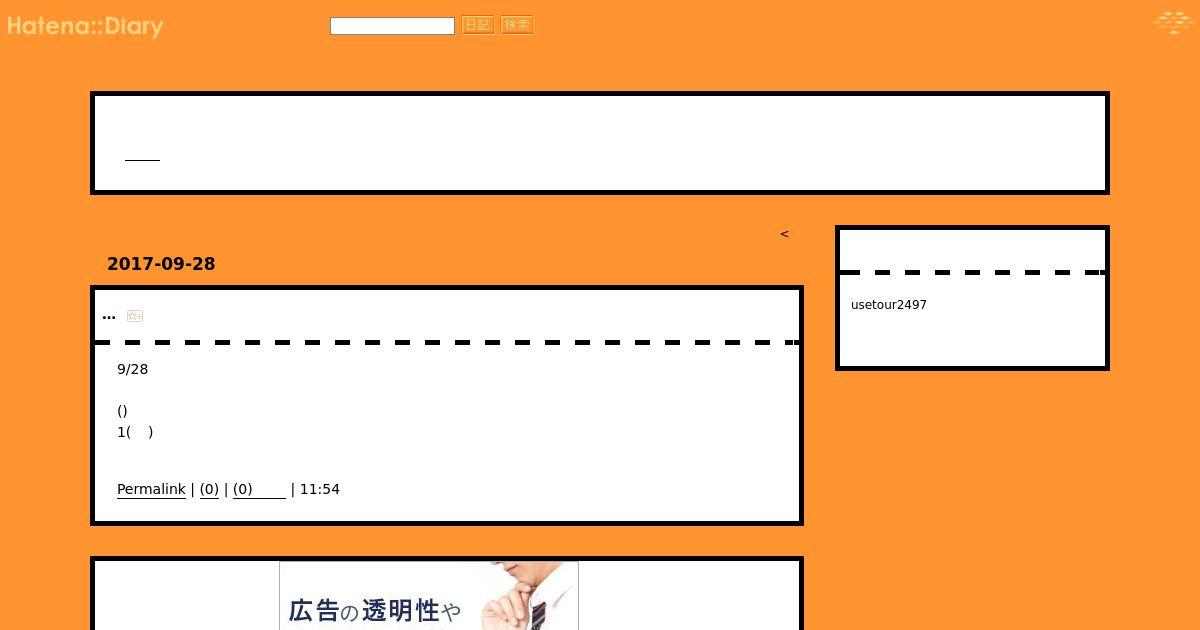The width and height of the screenshot is (1200, 630).
Task: Focus the search text field in header
Action: coord(392,26)
